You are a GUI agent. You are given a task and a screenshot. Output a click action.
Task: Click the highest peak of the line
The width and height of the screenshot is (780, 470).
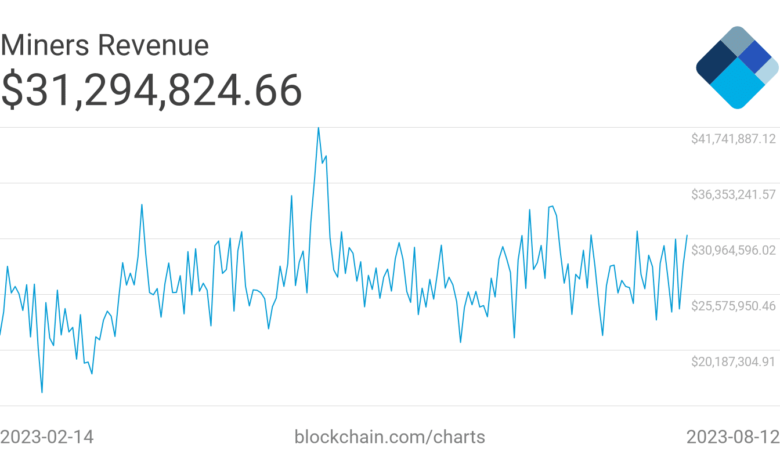click(x=318, y=128)
